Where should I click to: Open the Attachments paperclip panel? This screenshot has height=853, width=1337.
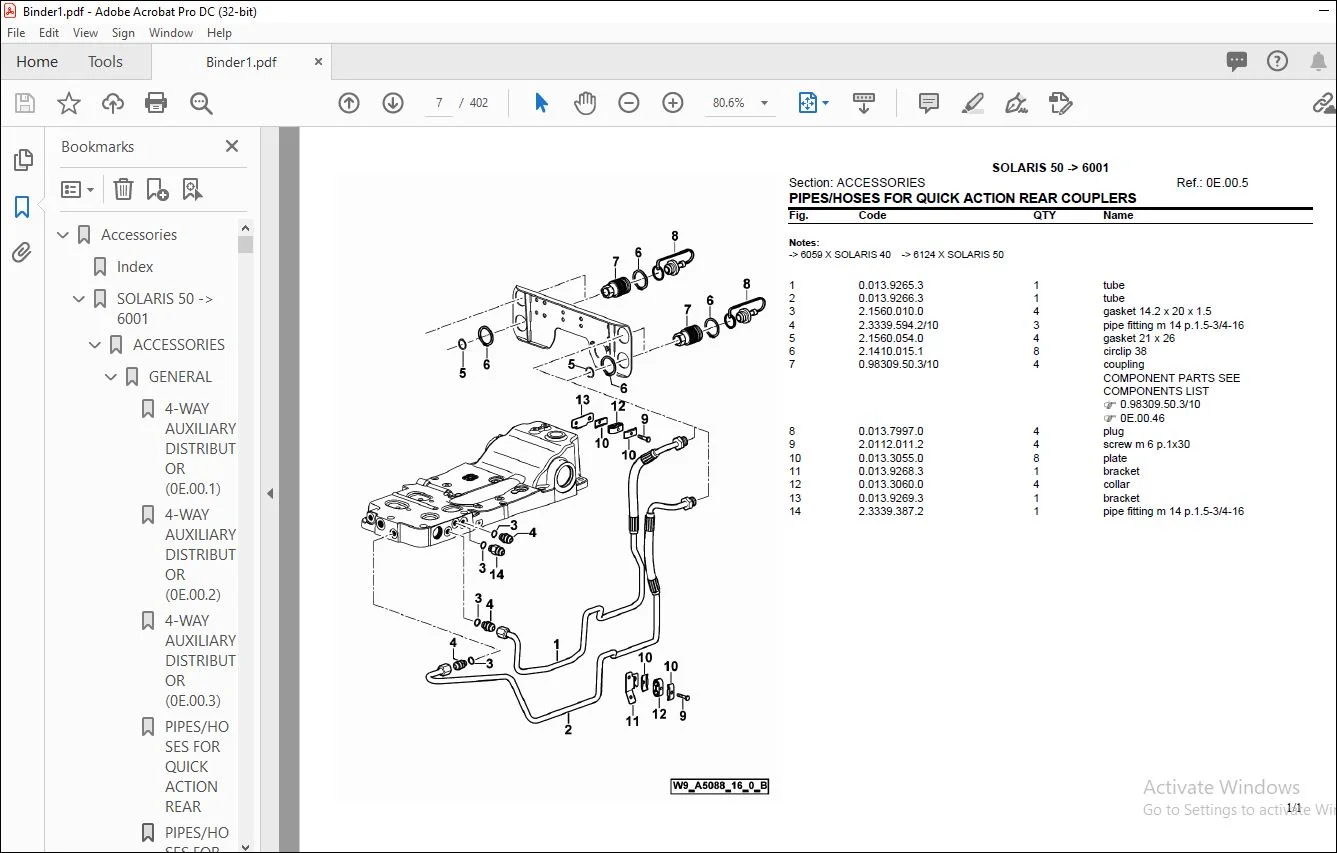click(x=22, y=253)
